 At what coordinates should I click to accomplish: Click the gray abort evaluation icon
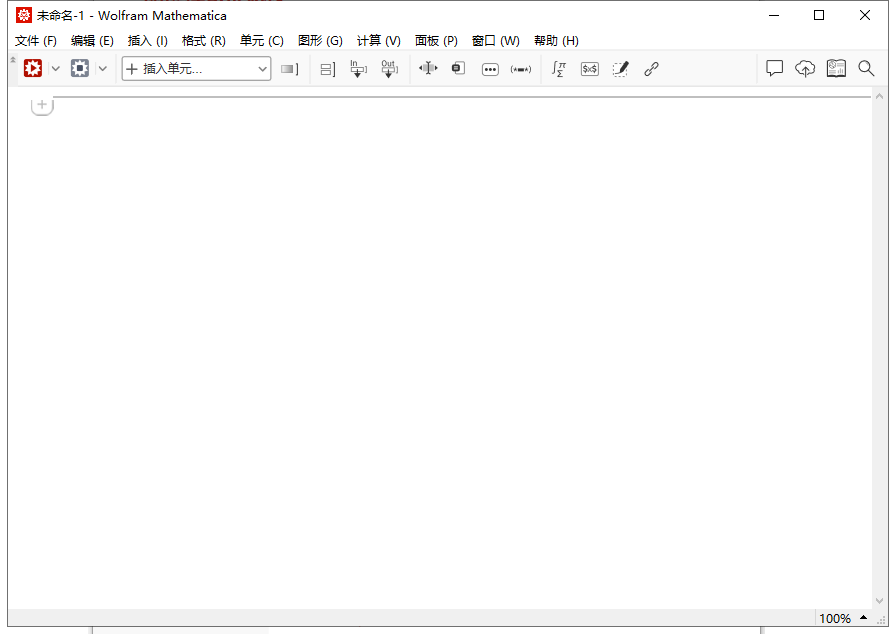(x=80, y=69)
